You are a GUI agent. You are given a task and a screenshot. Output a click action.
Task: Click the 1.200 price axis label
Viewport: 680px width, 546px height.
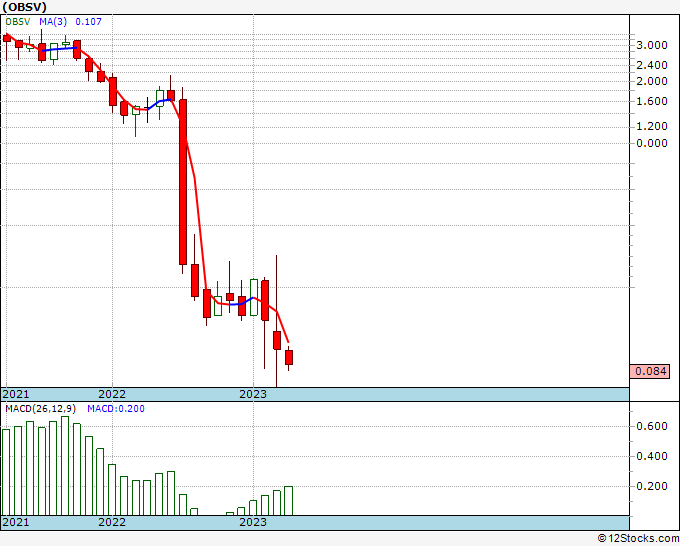[x=651, y=126]
